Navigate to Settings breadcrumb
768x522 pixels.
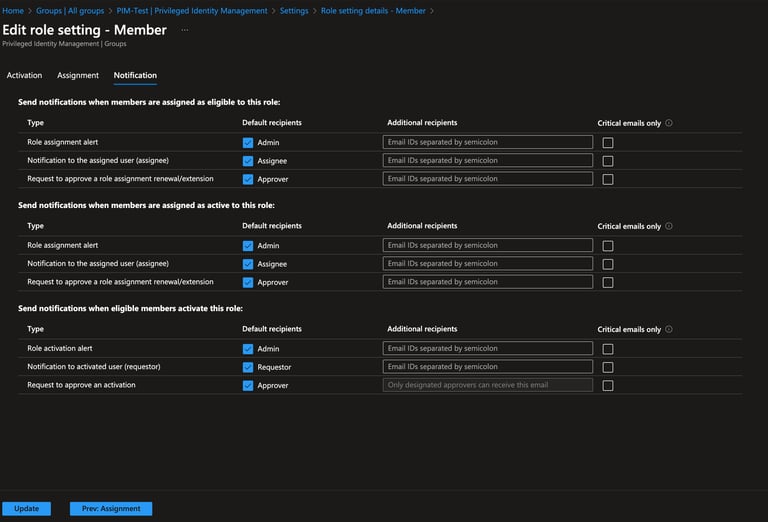pyautogui.click(x=294, y=11)
